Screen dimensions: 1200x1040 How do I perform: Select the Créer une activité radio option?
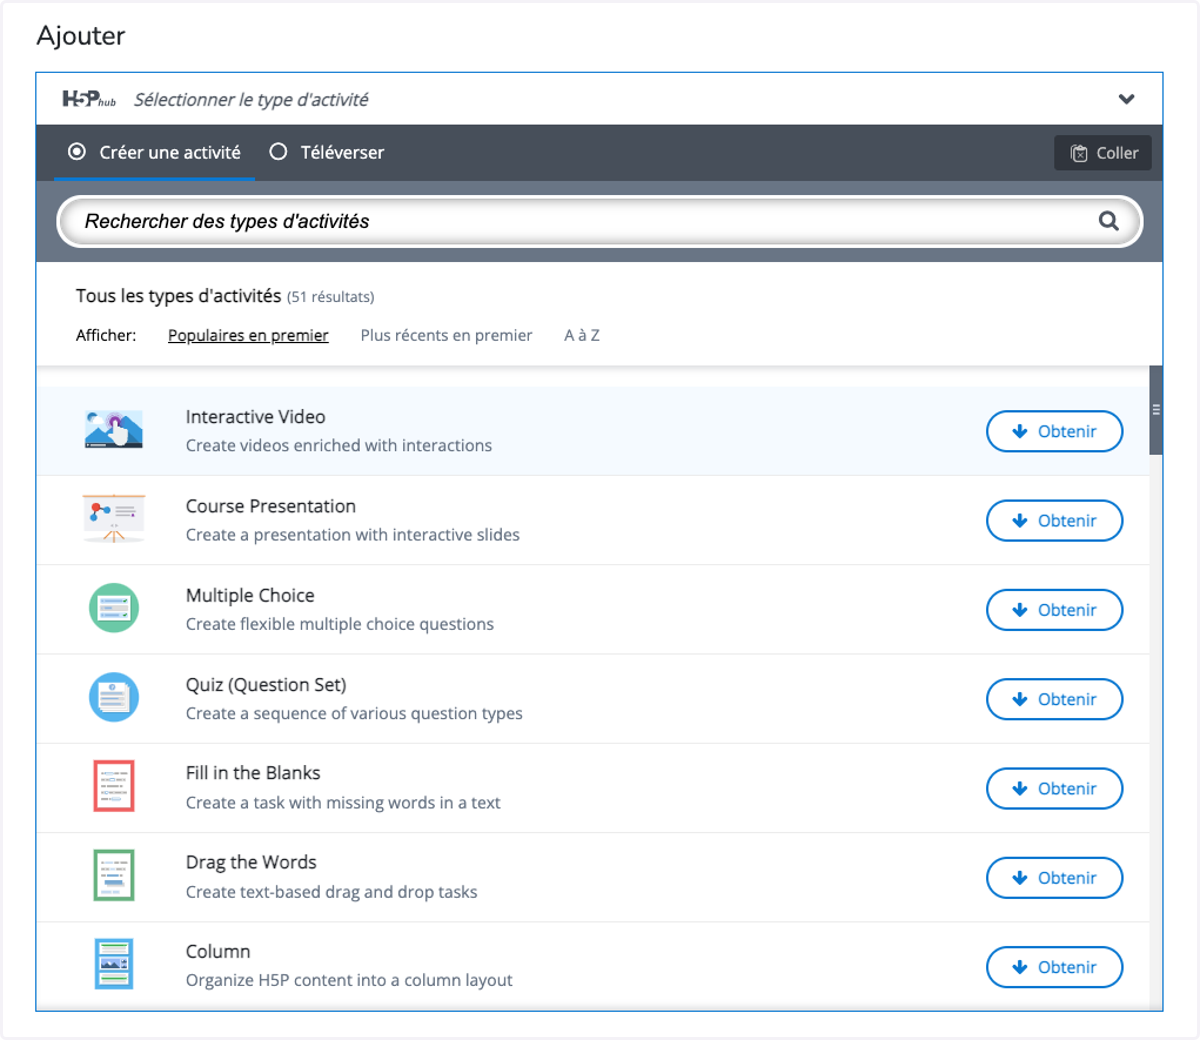pyautogui.click(x=154, y=152)
